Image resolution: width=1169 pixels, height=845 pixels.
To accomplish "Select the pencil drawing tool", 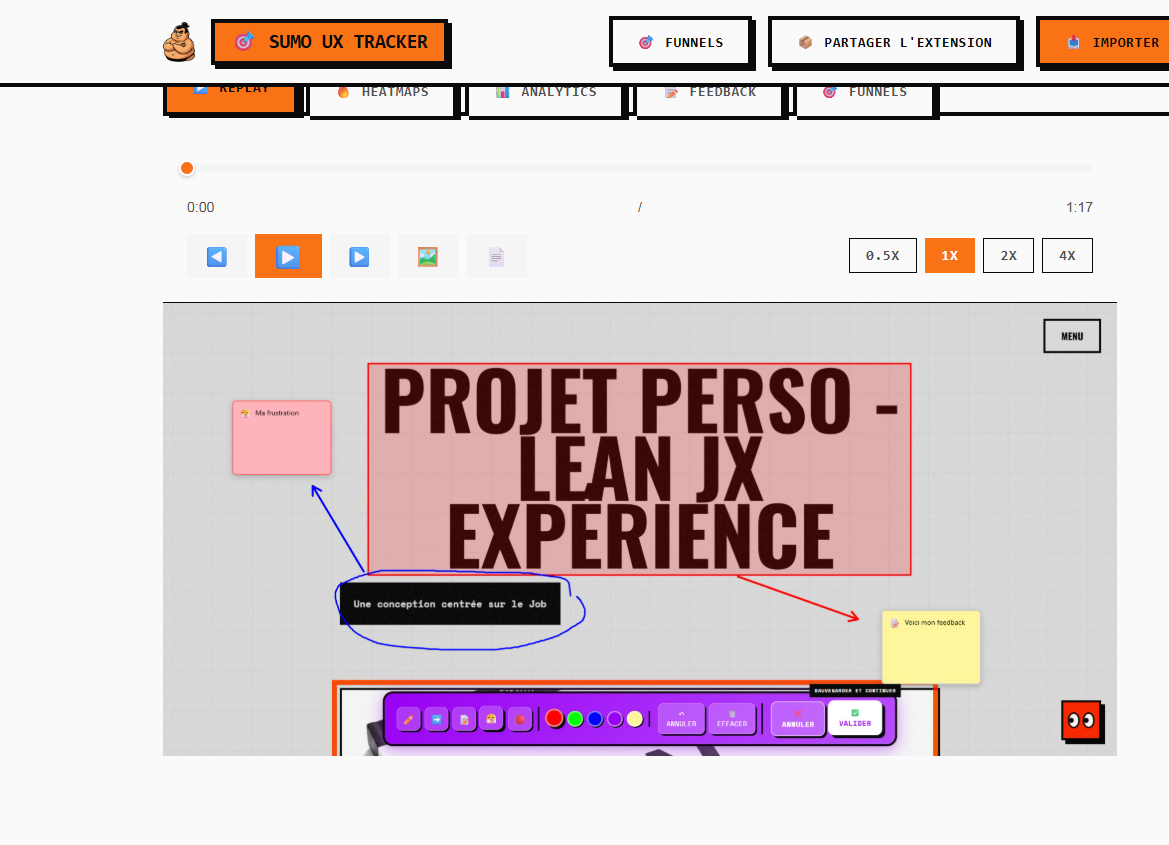I will (408, 719).
